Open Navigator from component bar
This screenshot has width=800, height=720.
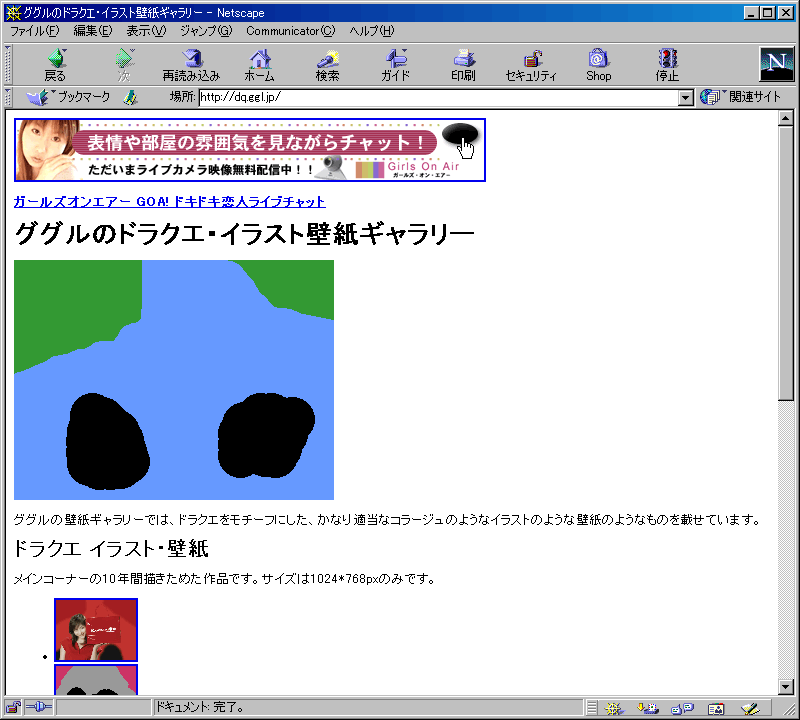[614, 708]
